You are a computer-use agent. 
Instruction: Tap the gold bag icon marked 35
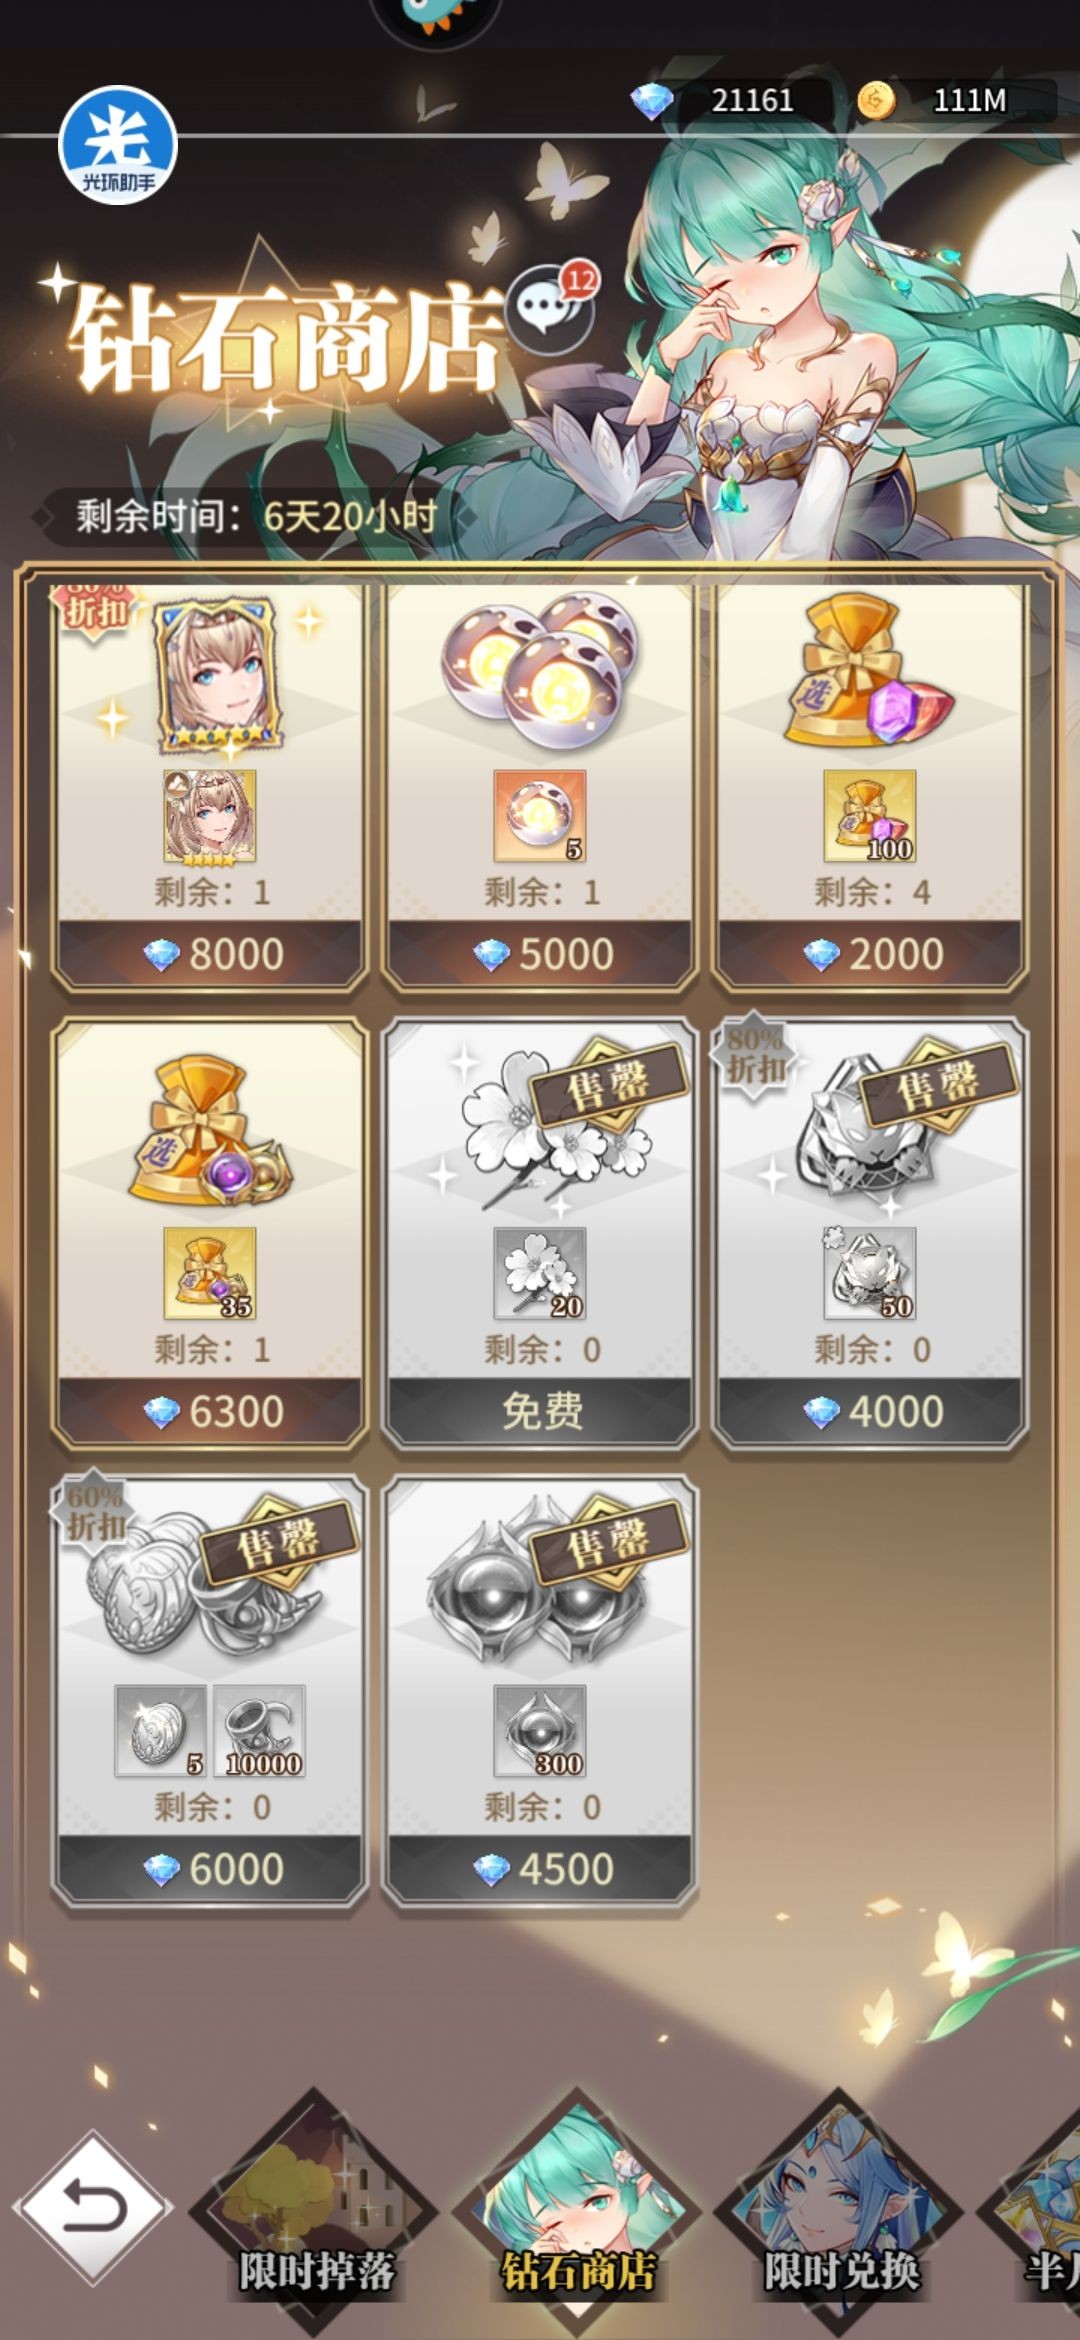pyautogui.click(x=210, y=1274)
